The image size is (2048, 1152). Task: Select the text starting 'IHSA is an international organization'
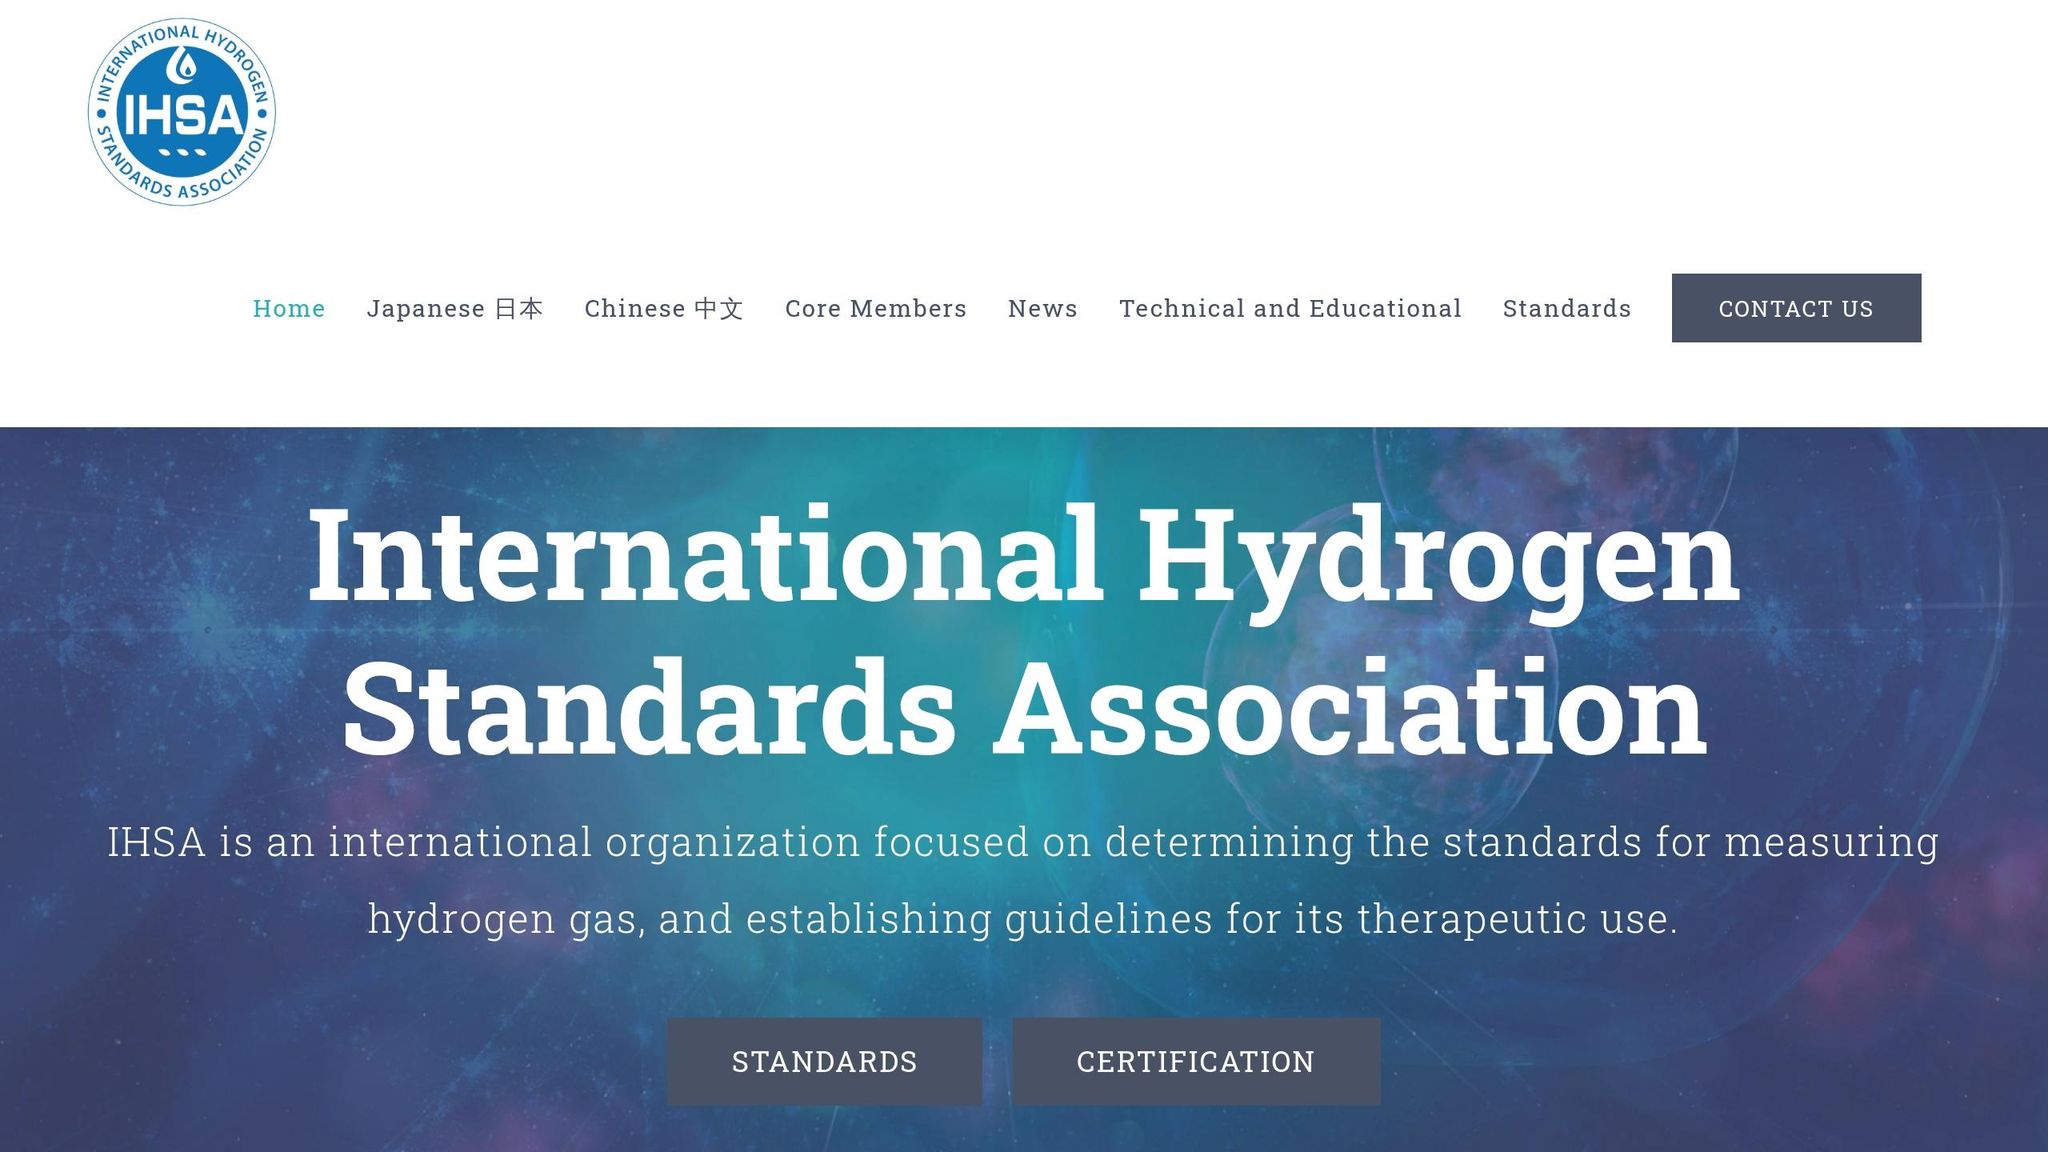(1023, 880)
